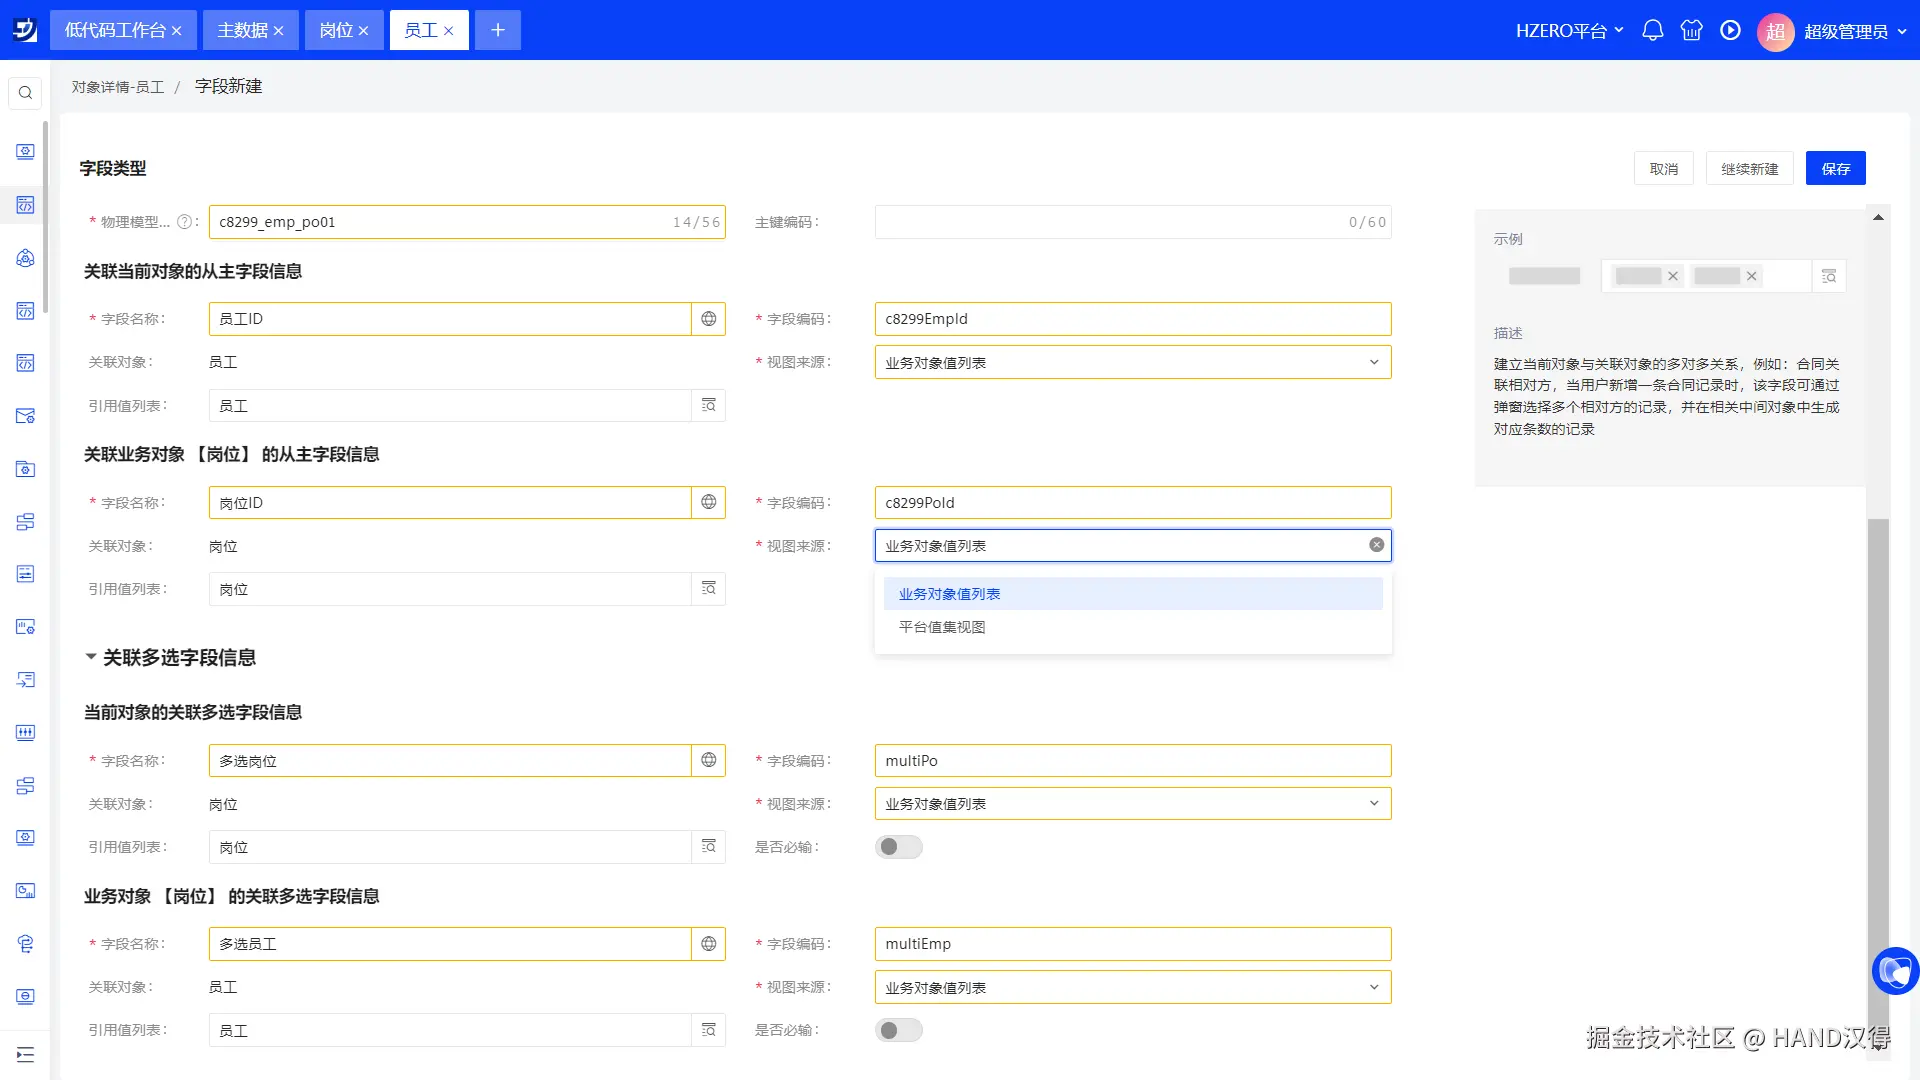Switch to the 主数据 tab

(x=243, y=30)
